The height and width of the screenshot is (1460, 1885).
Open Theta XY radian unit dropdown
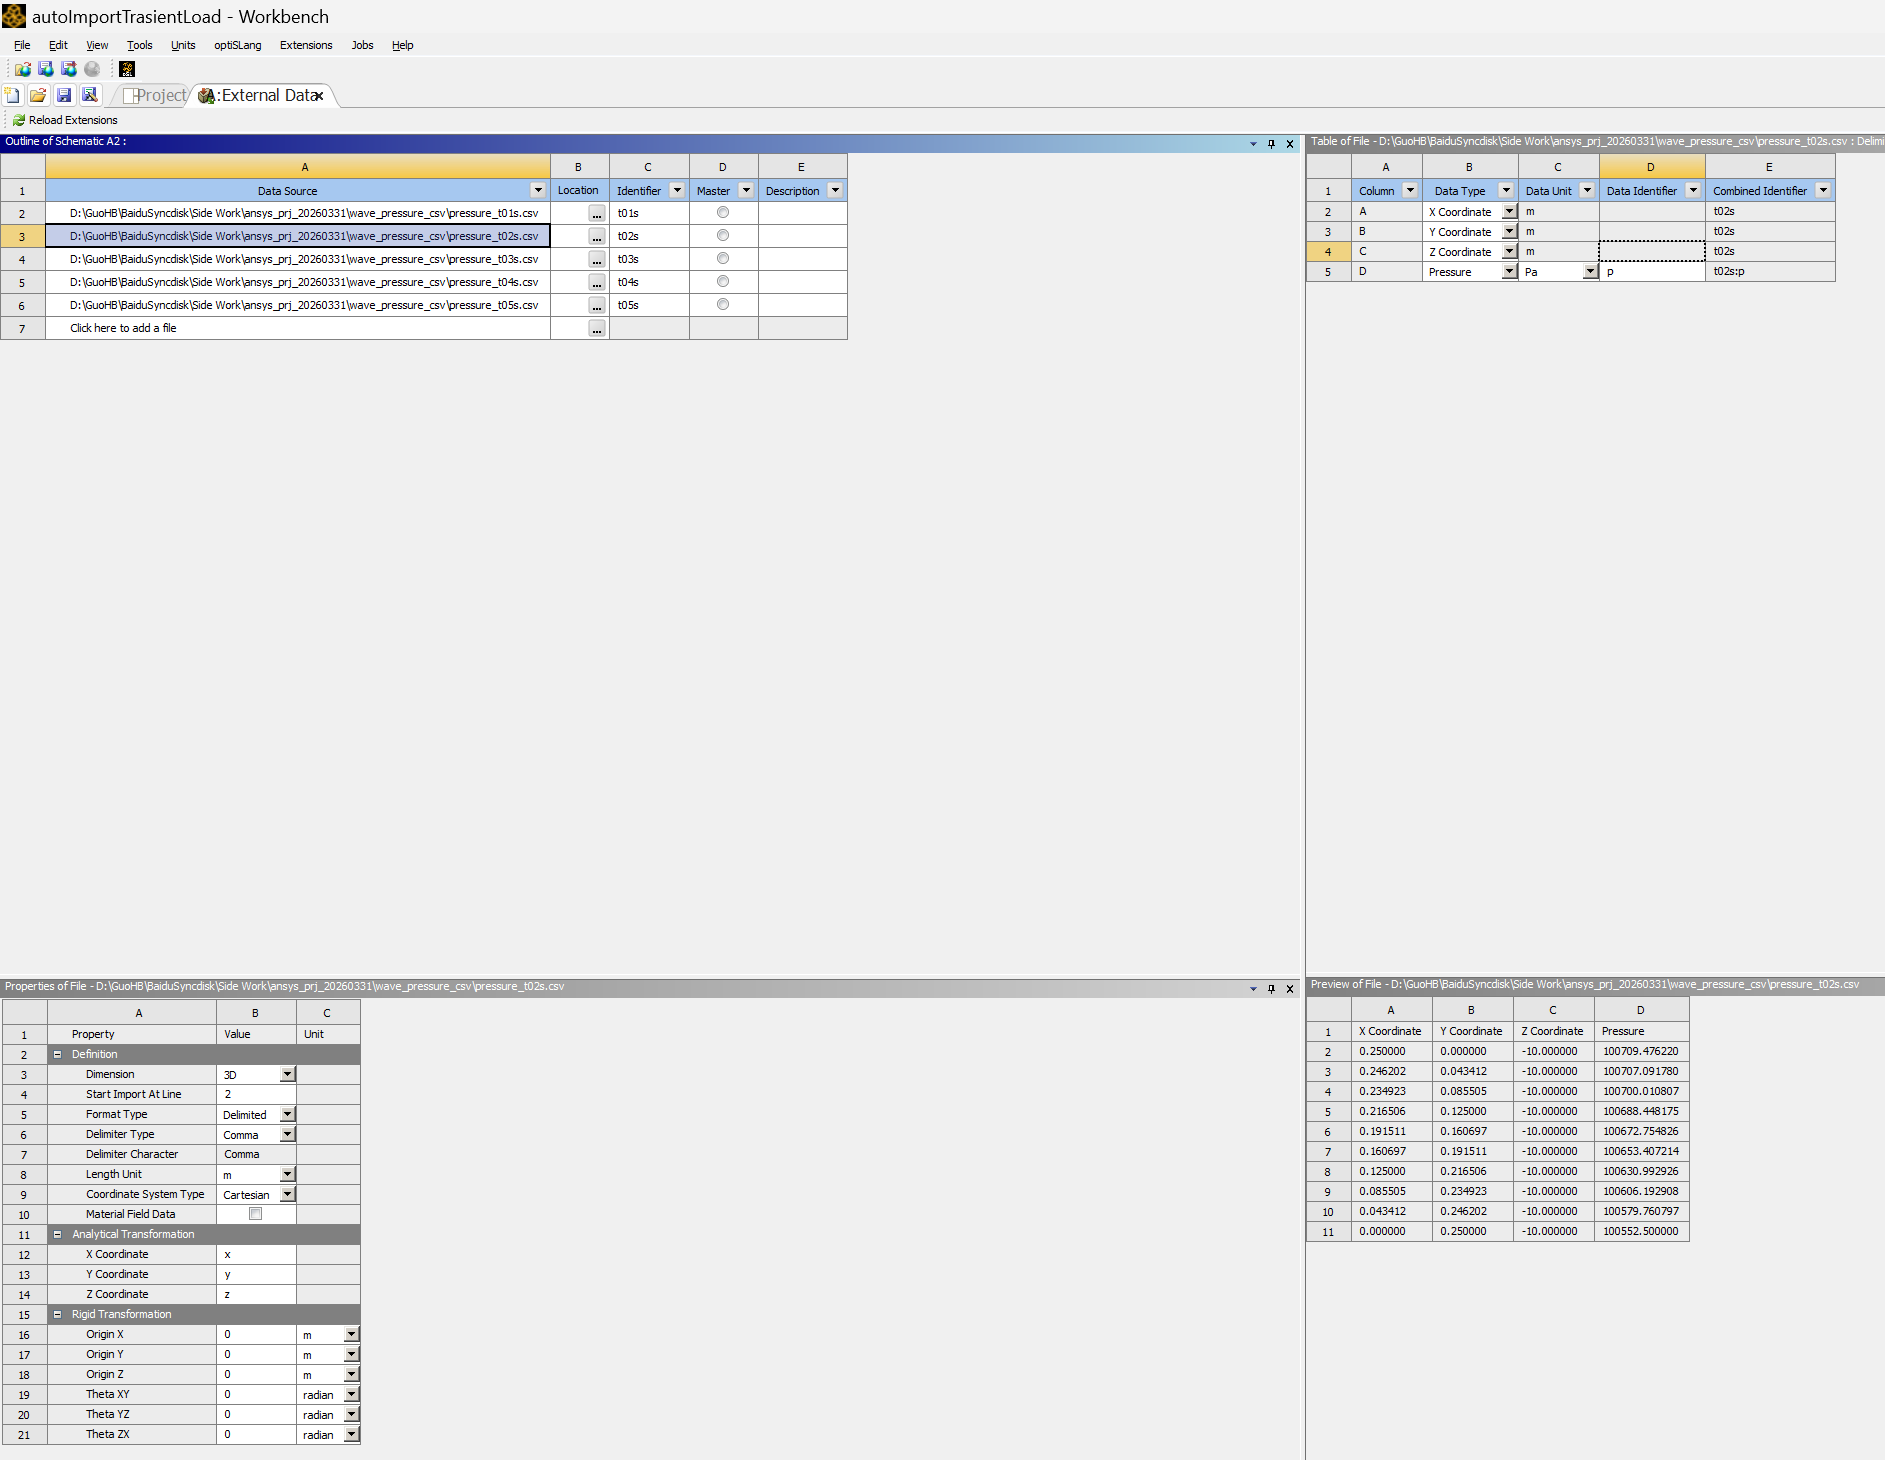click(x=351, y=1394)
